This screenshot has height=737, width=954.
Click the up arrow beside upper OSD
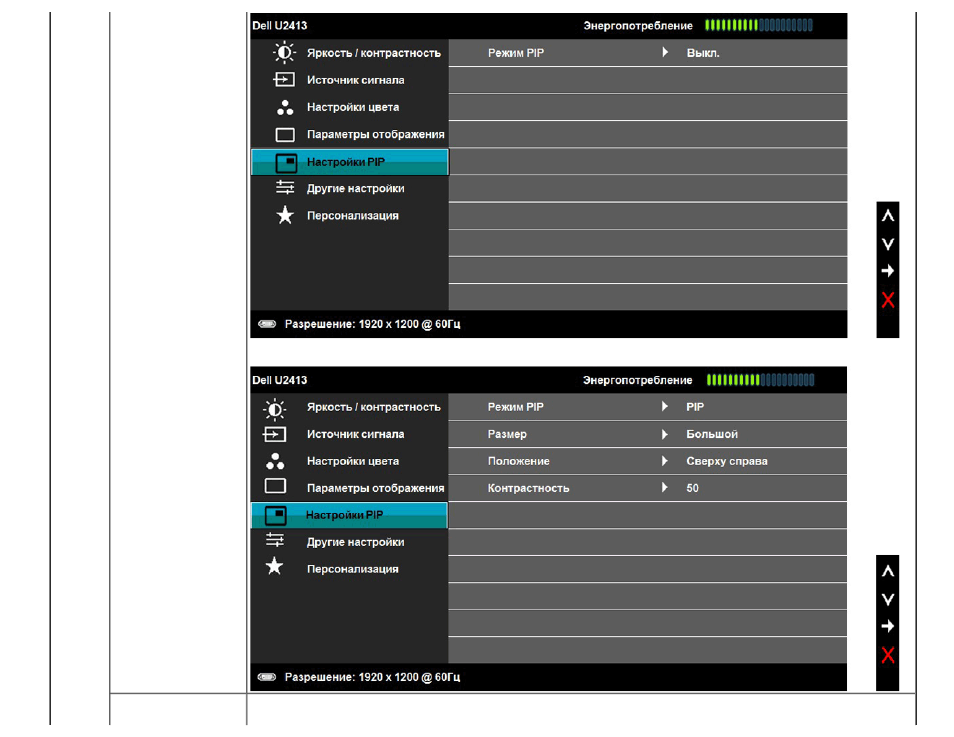point(888,215)
